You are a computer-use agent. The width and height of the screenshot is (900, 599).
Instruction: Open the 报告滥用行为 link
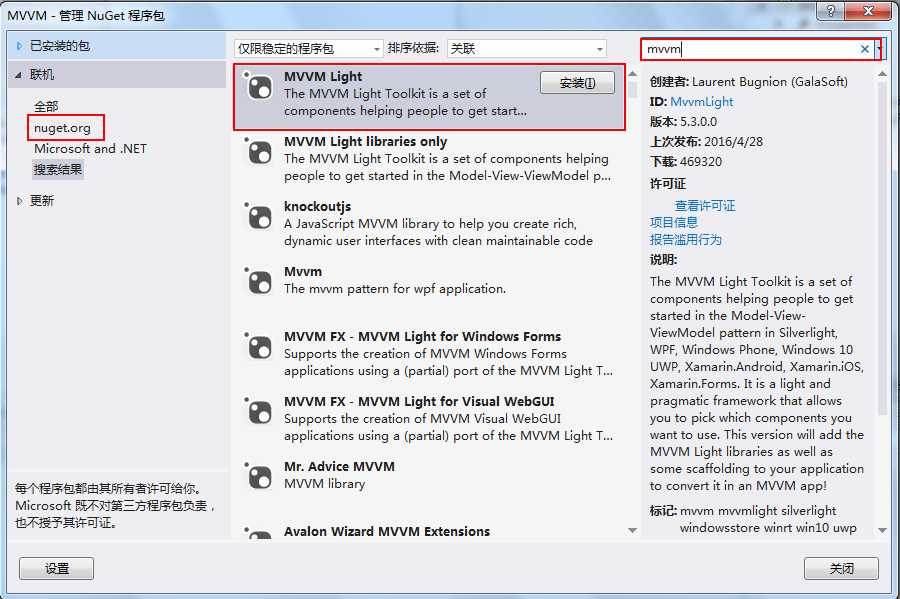(686, 240)
